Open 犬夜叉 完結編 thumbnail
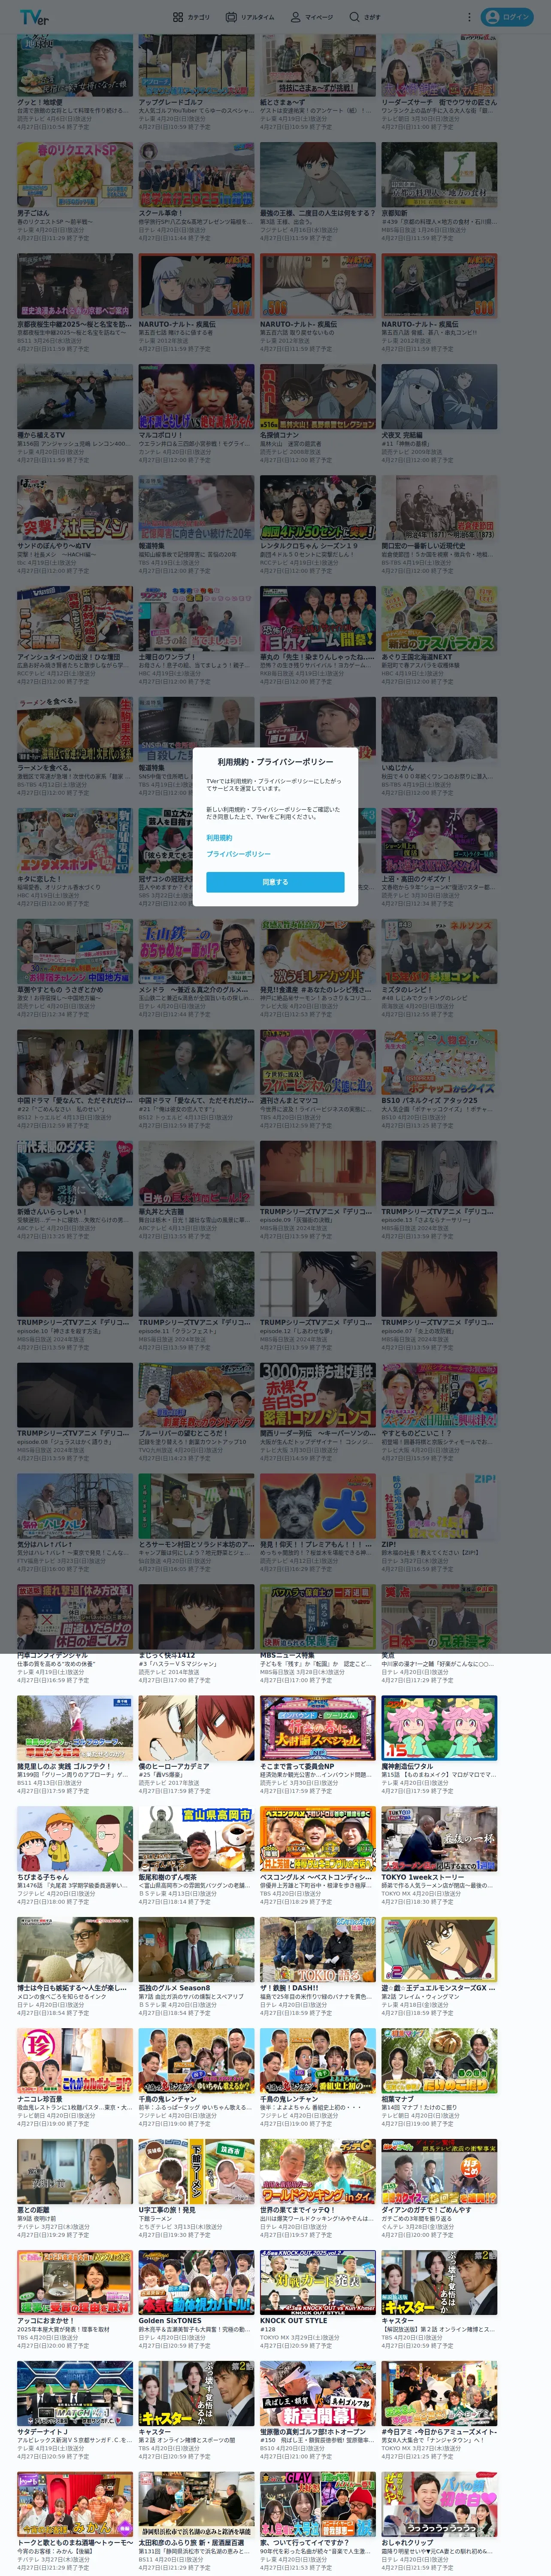 (x=439, y=397)
